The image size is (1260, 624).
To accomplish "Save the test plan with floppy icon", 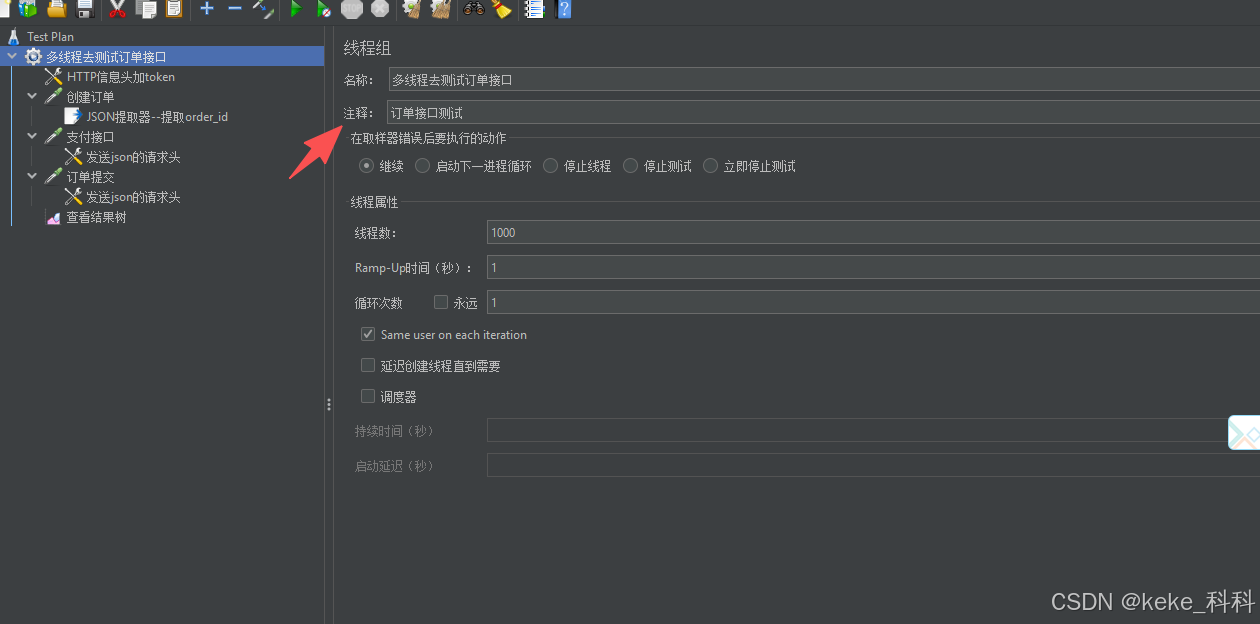I will [85, 9].
